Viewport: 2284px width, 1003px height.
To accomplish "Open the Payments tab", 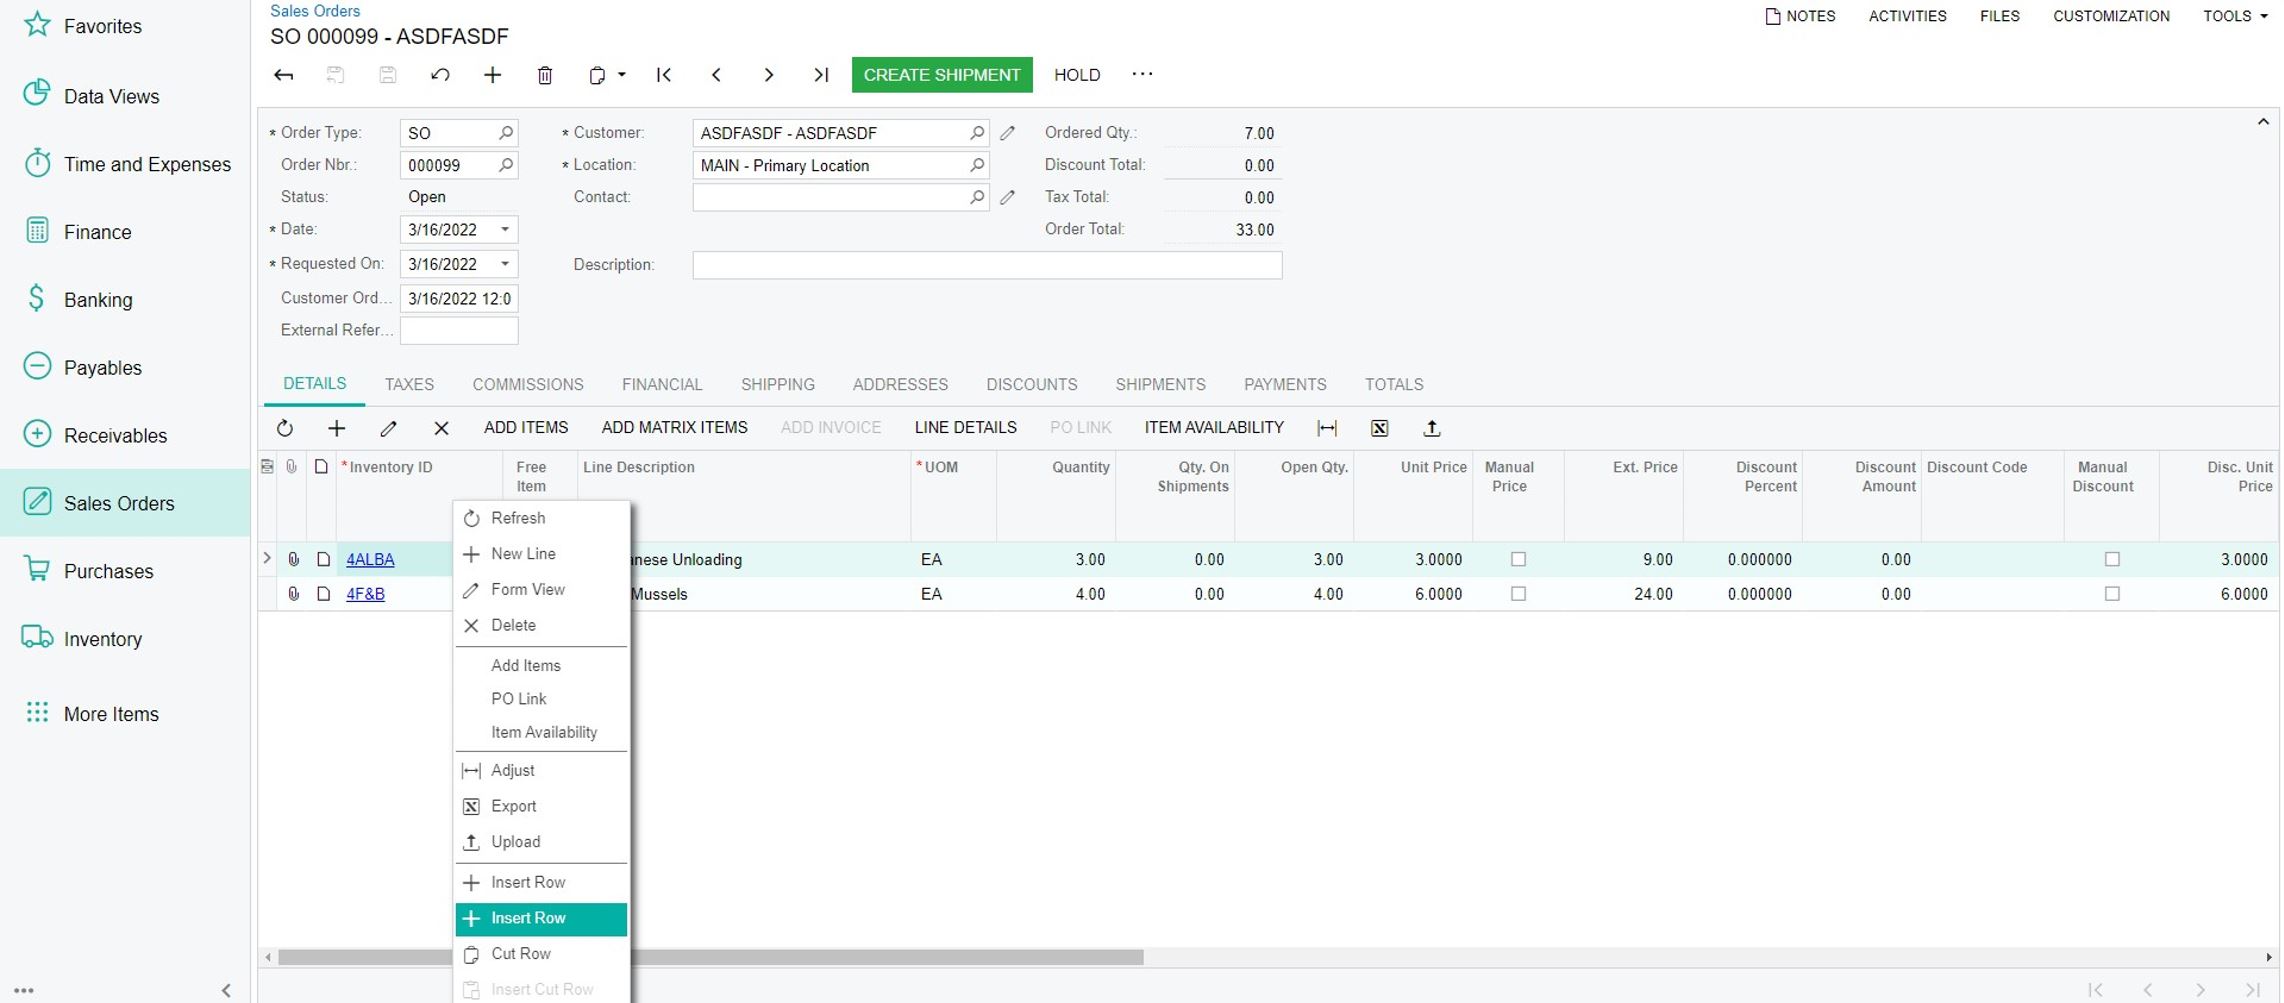I will (1285, 385).
